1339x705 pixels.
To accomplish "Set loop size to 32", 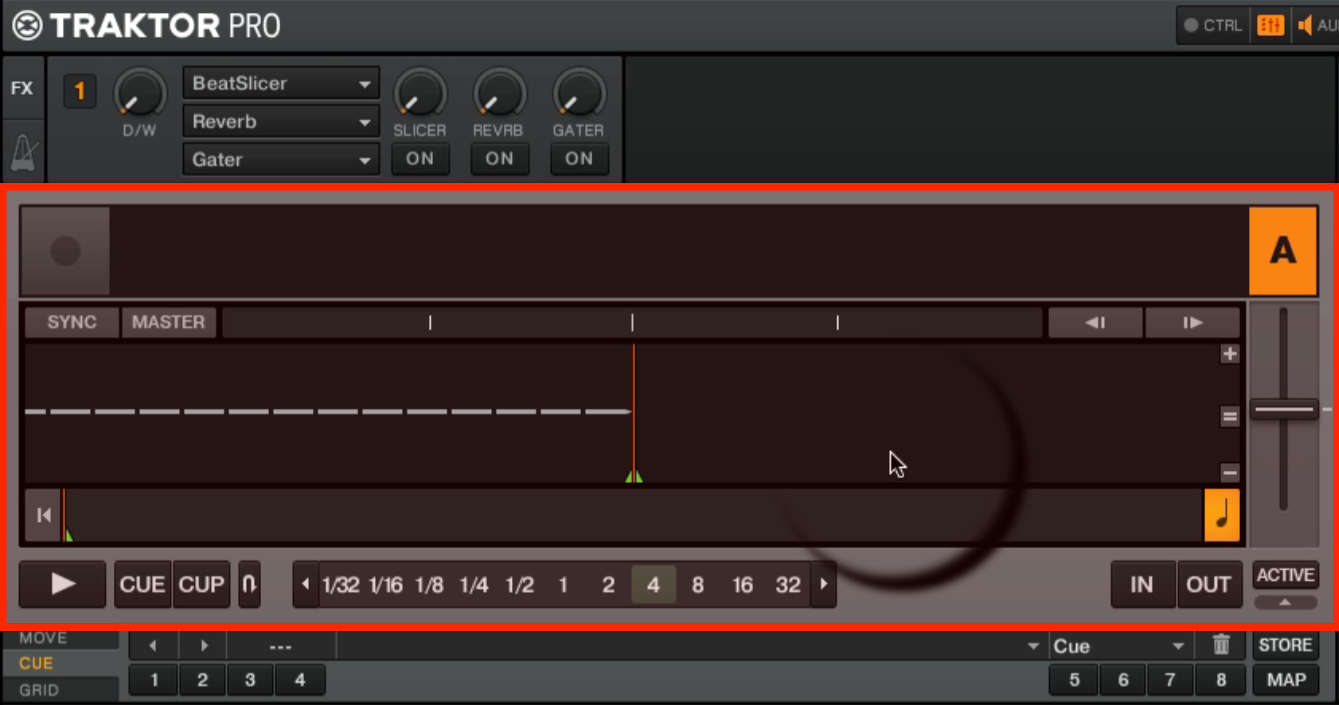I will [788, 585].
